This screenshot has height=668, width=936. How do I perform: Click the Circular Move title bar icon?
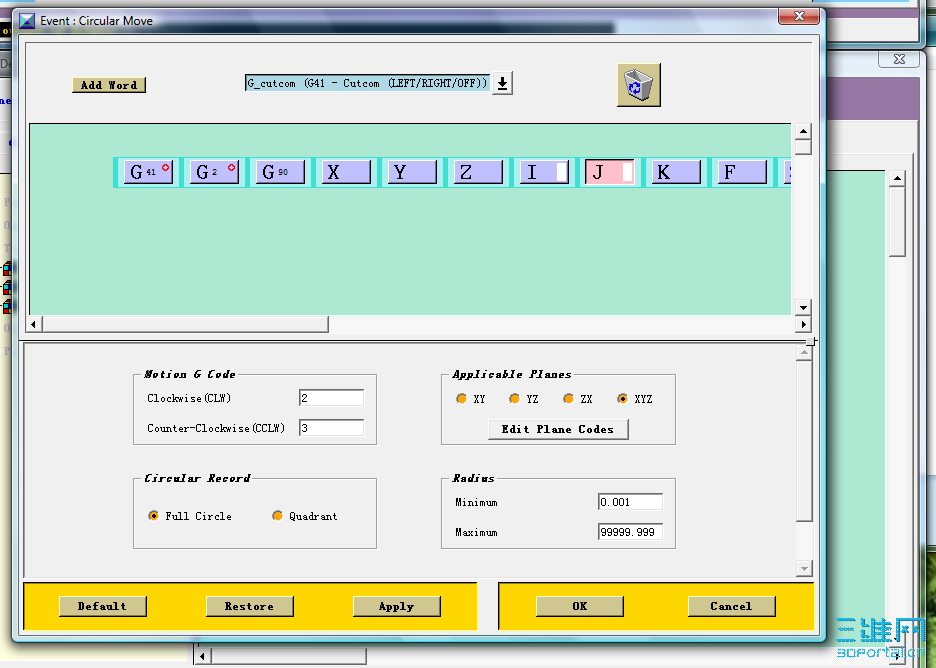coord(27,21)
